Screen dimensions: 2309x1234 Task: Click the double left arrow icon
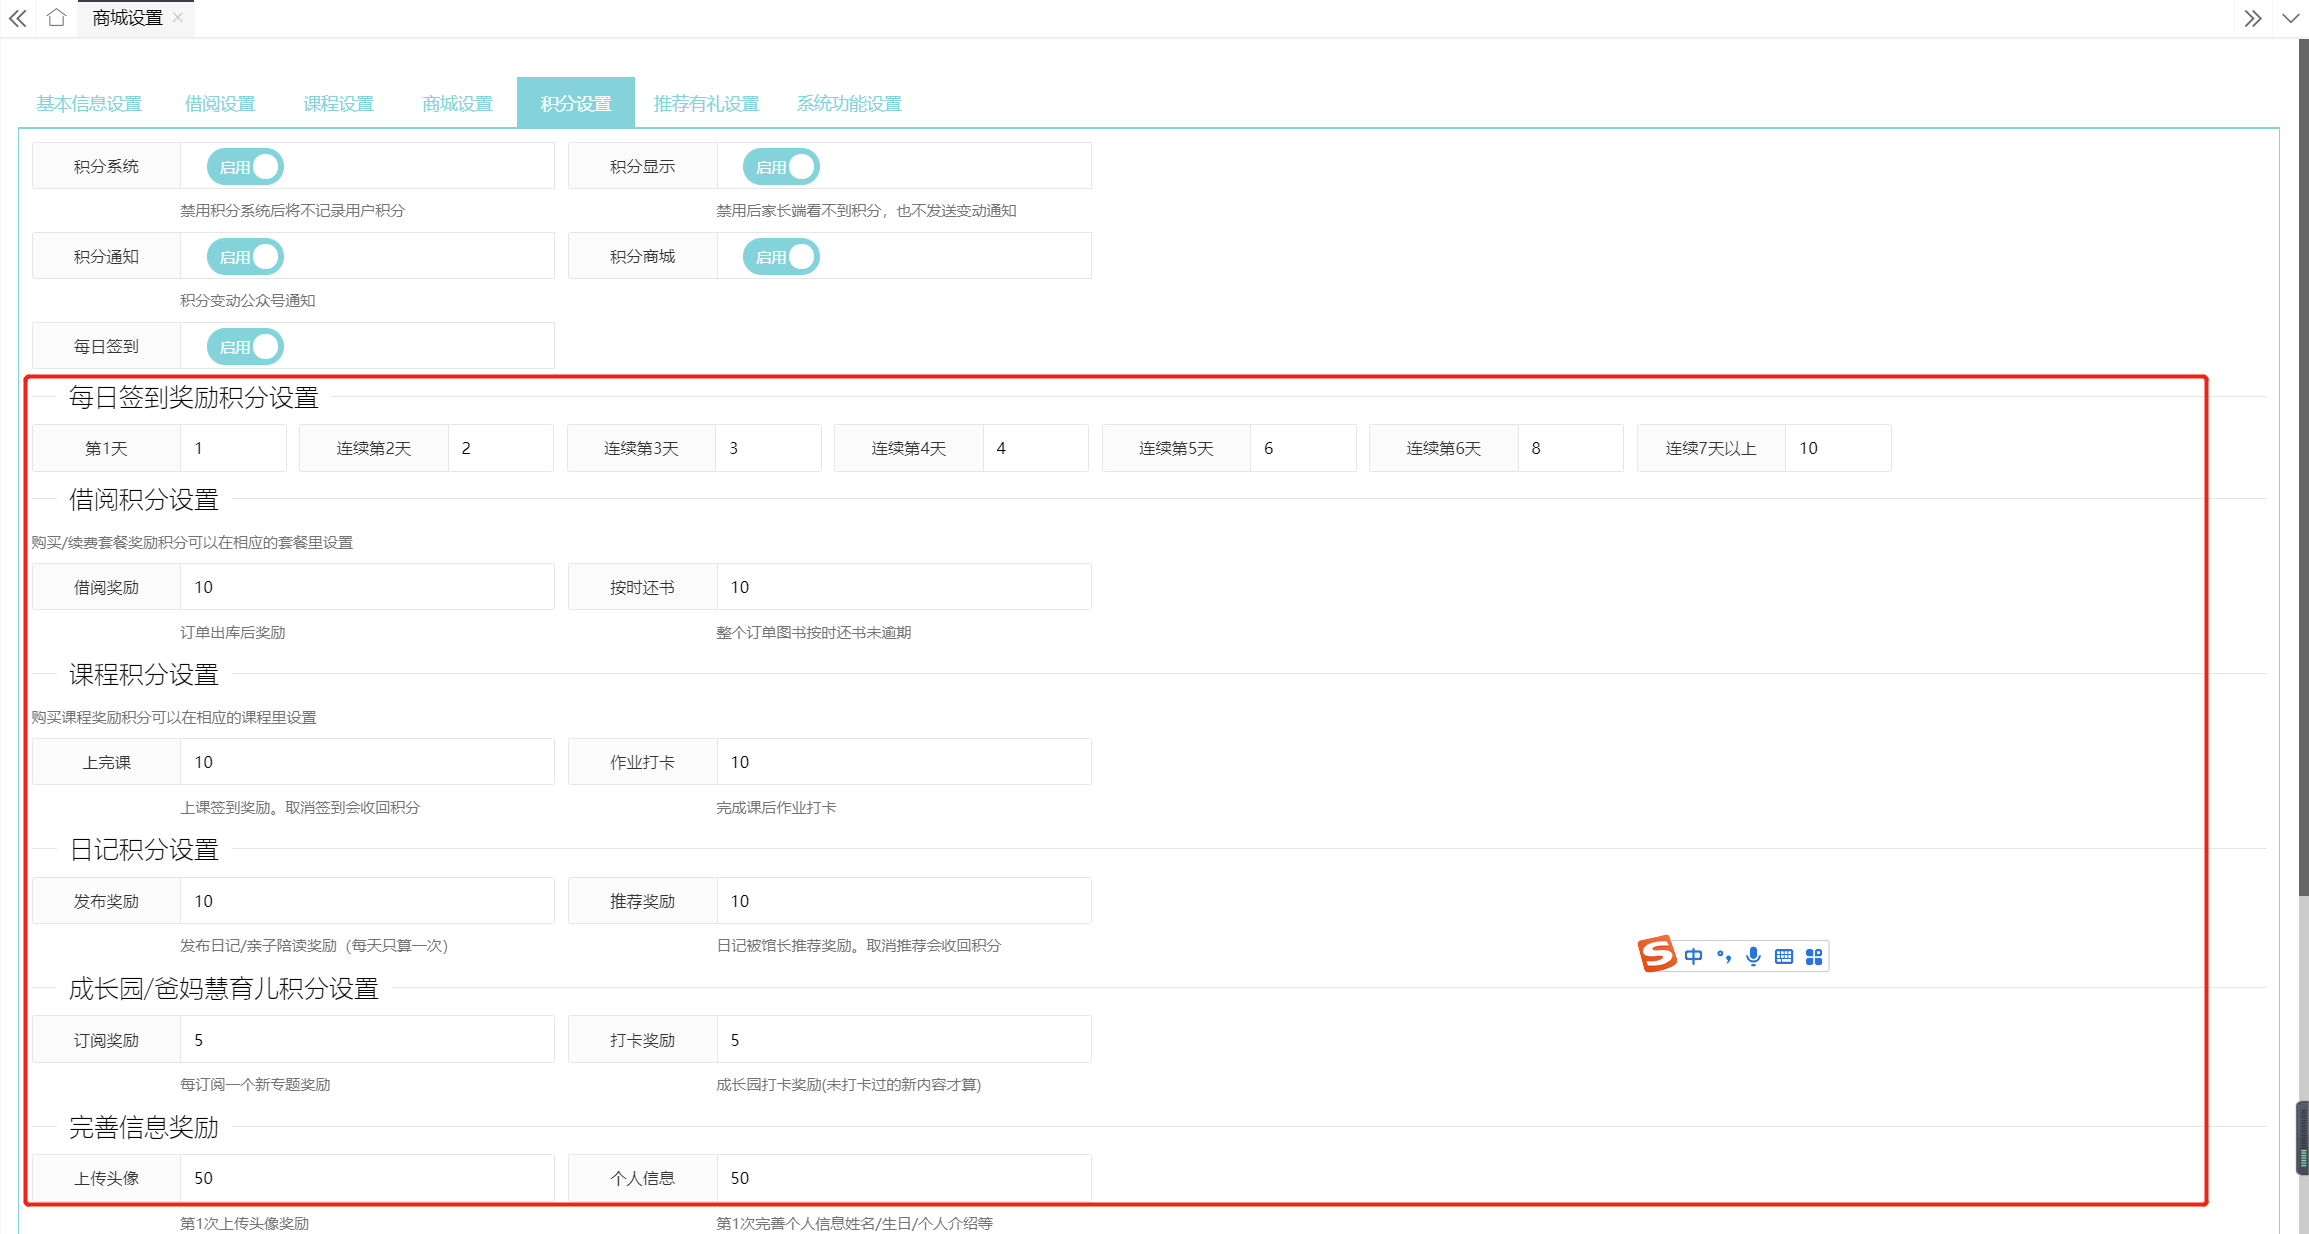point(18,18)
